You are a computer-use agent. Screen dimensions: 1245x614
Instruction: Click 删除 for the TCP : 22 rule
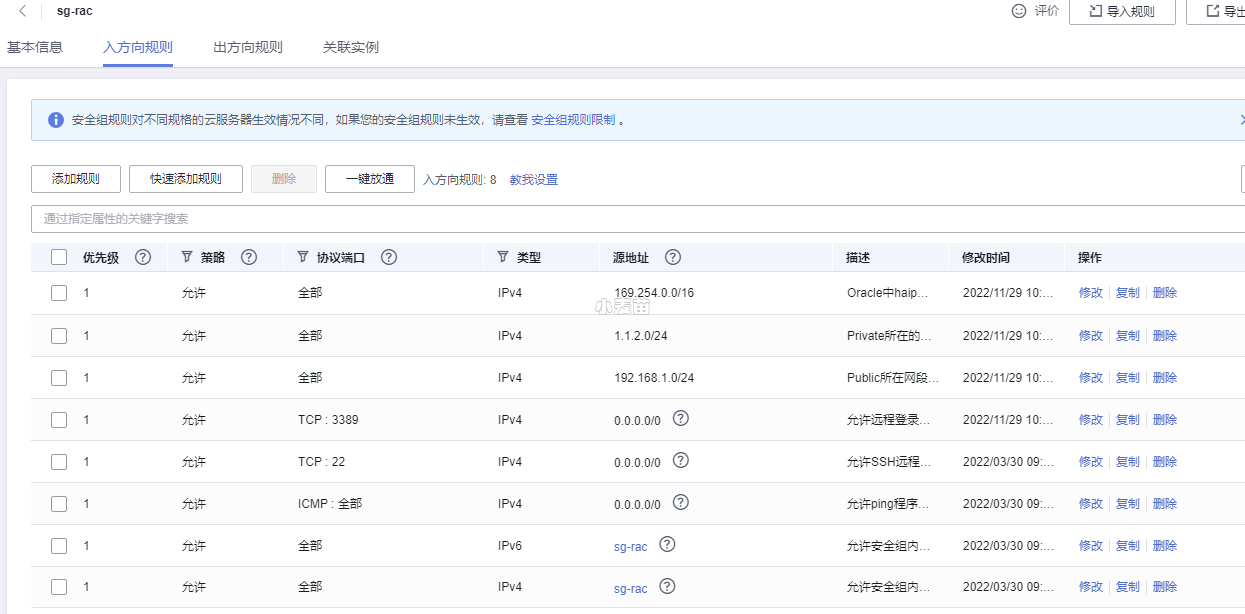point(1165,461)
